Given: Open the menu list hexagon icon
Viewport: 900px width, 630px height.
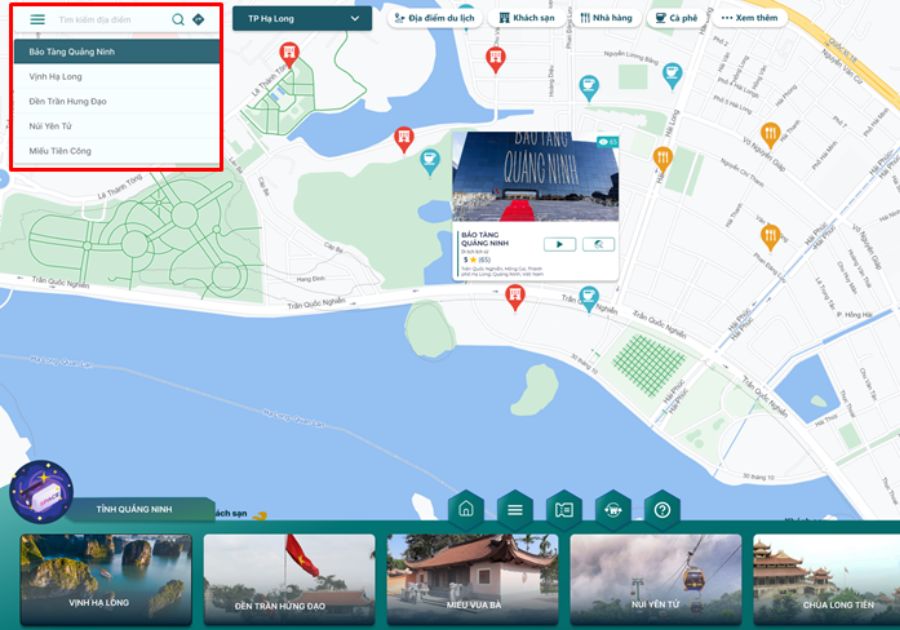Looking at the screenshot, I should click(514, 508).
